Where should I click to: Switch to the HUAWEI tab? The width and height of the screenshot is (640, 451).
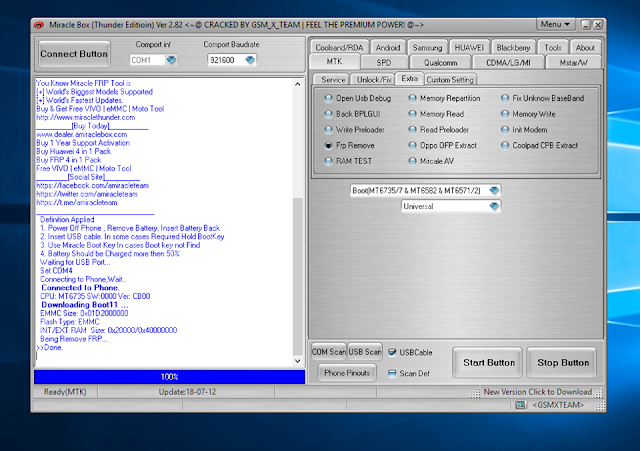(469, 48)
